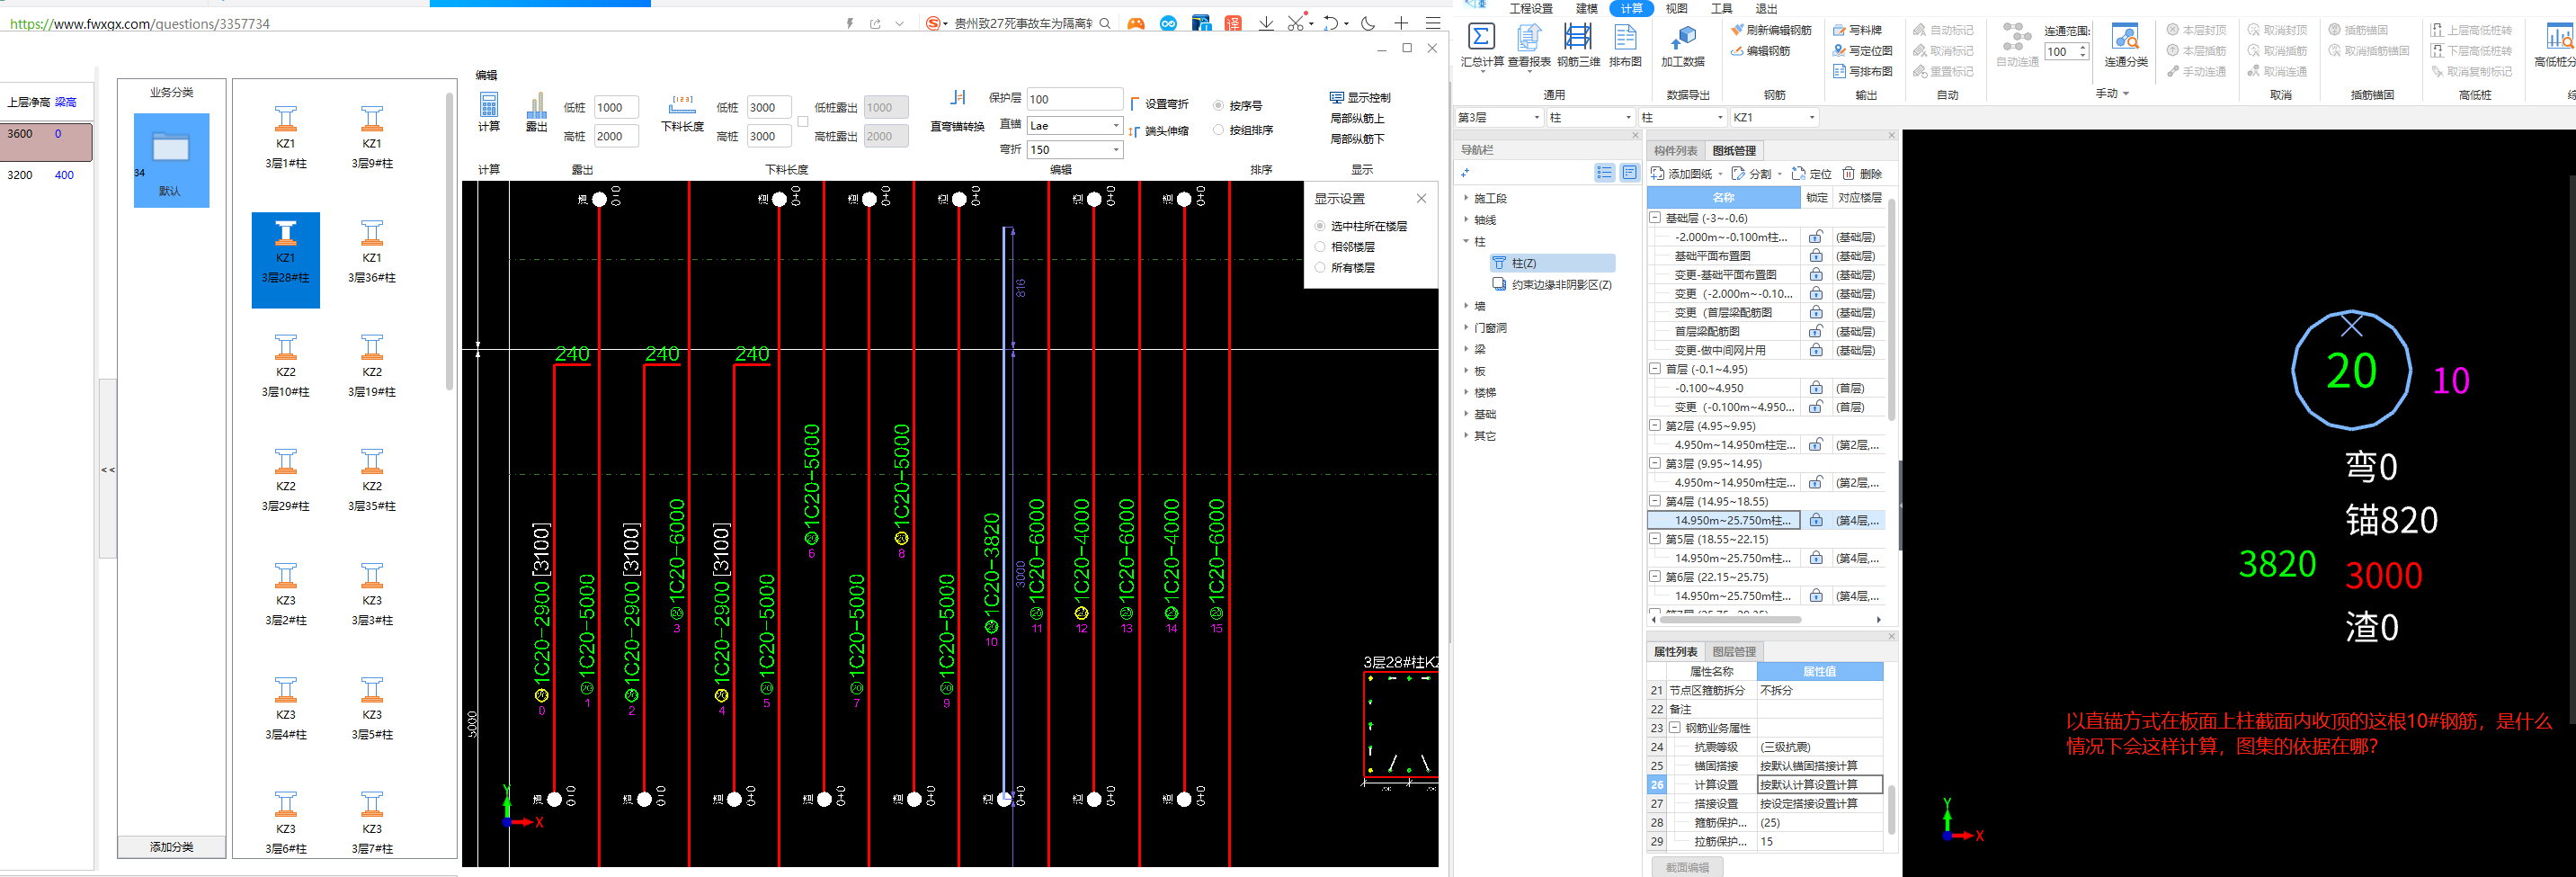The image size is (2576, 877).
Task: Click 局部纵筋下 option
Action: pos(1357,139)
